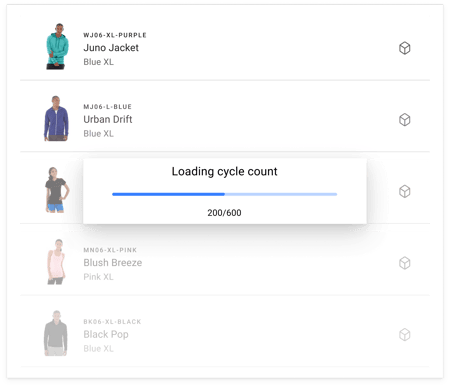Click Blue XL under Black Pop

point(98,349)
